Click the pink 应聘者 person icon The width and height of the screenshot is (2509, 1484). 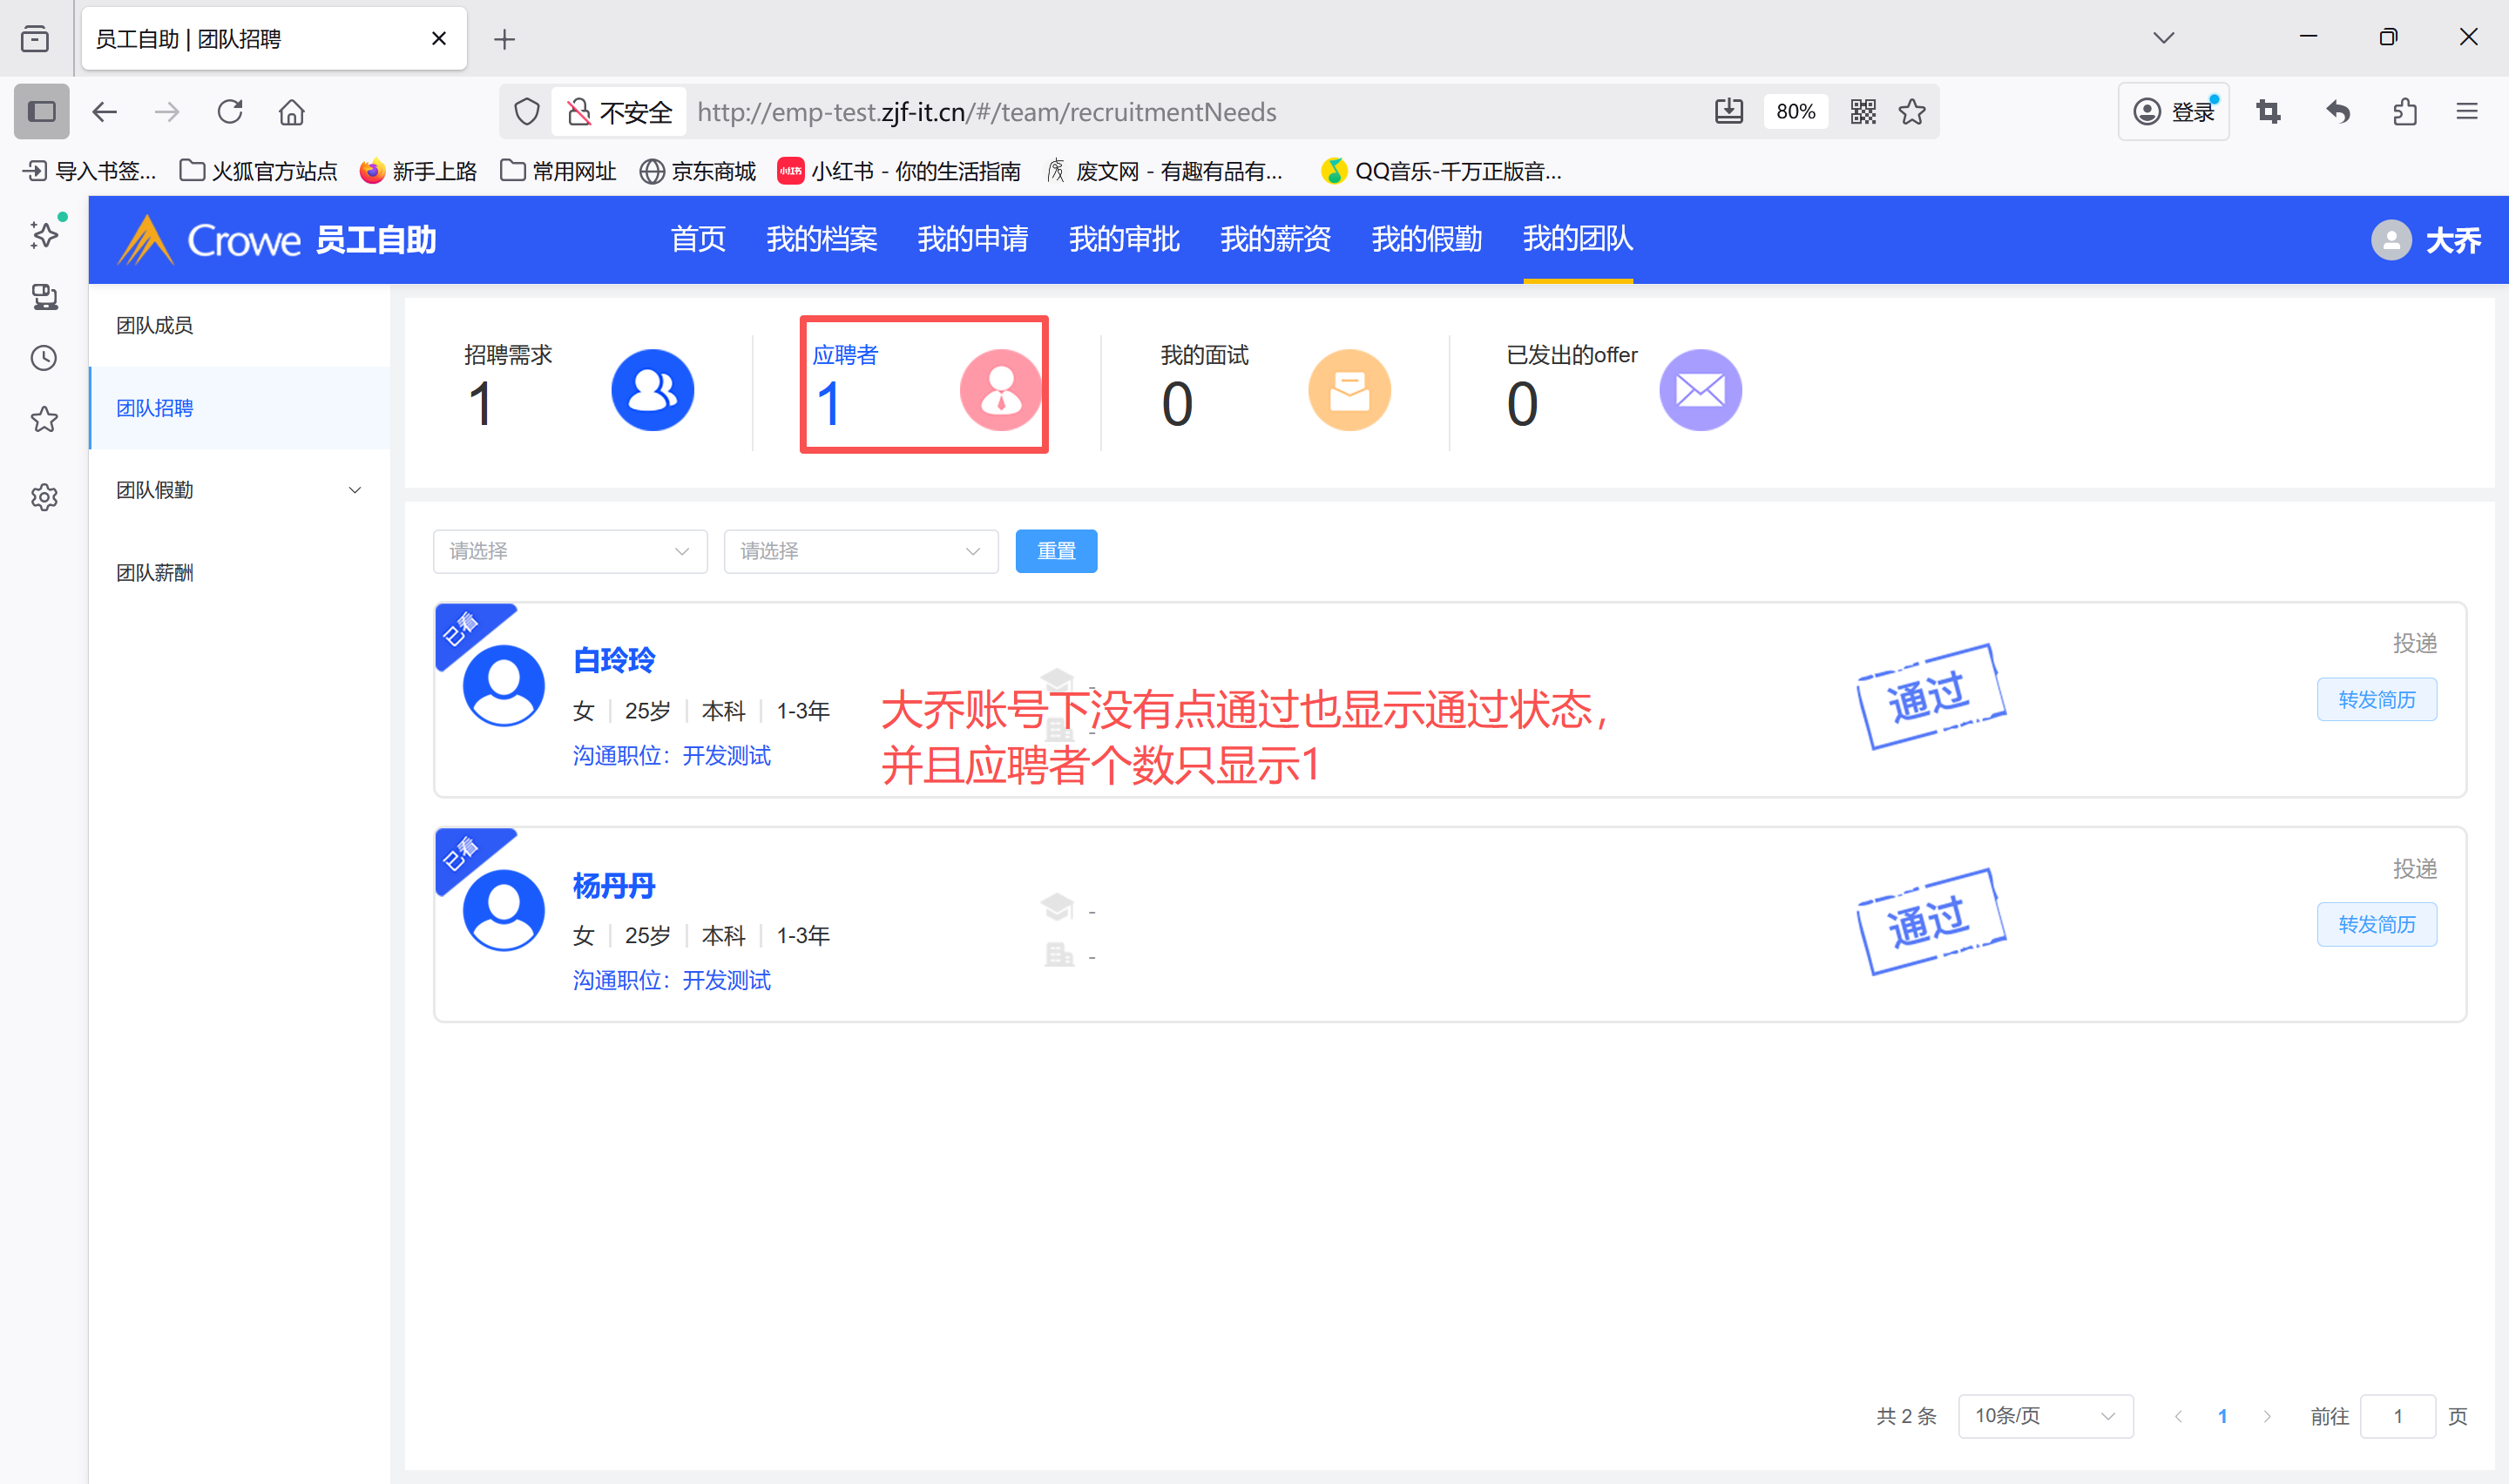(999, 390)
